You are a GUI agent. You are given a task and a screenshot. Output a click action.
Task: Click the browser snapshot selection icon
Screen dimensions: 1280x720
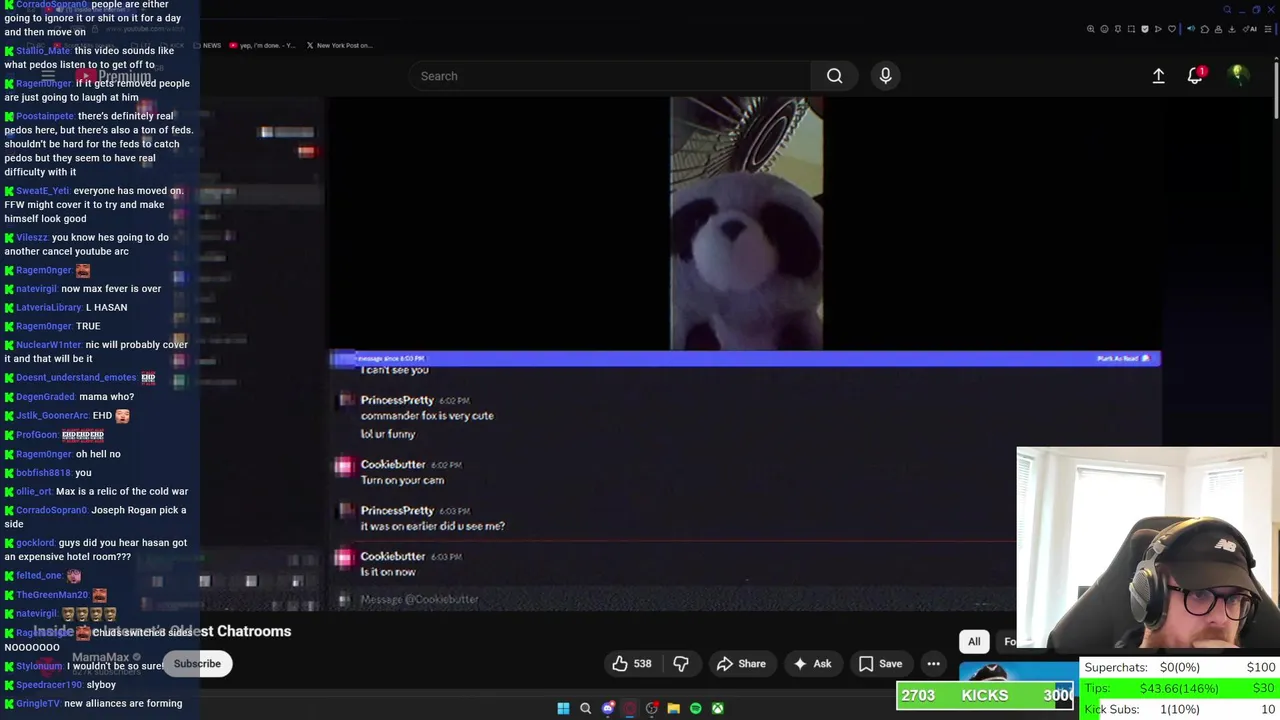pos(1131,29)
